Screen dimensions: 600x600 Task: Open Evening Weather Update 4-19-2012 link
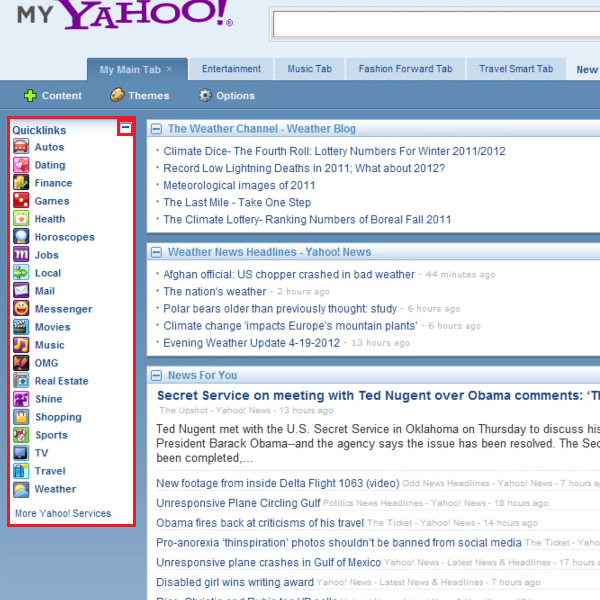point(251,343)
